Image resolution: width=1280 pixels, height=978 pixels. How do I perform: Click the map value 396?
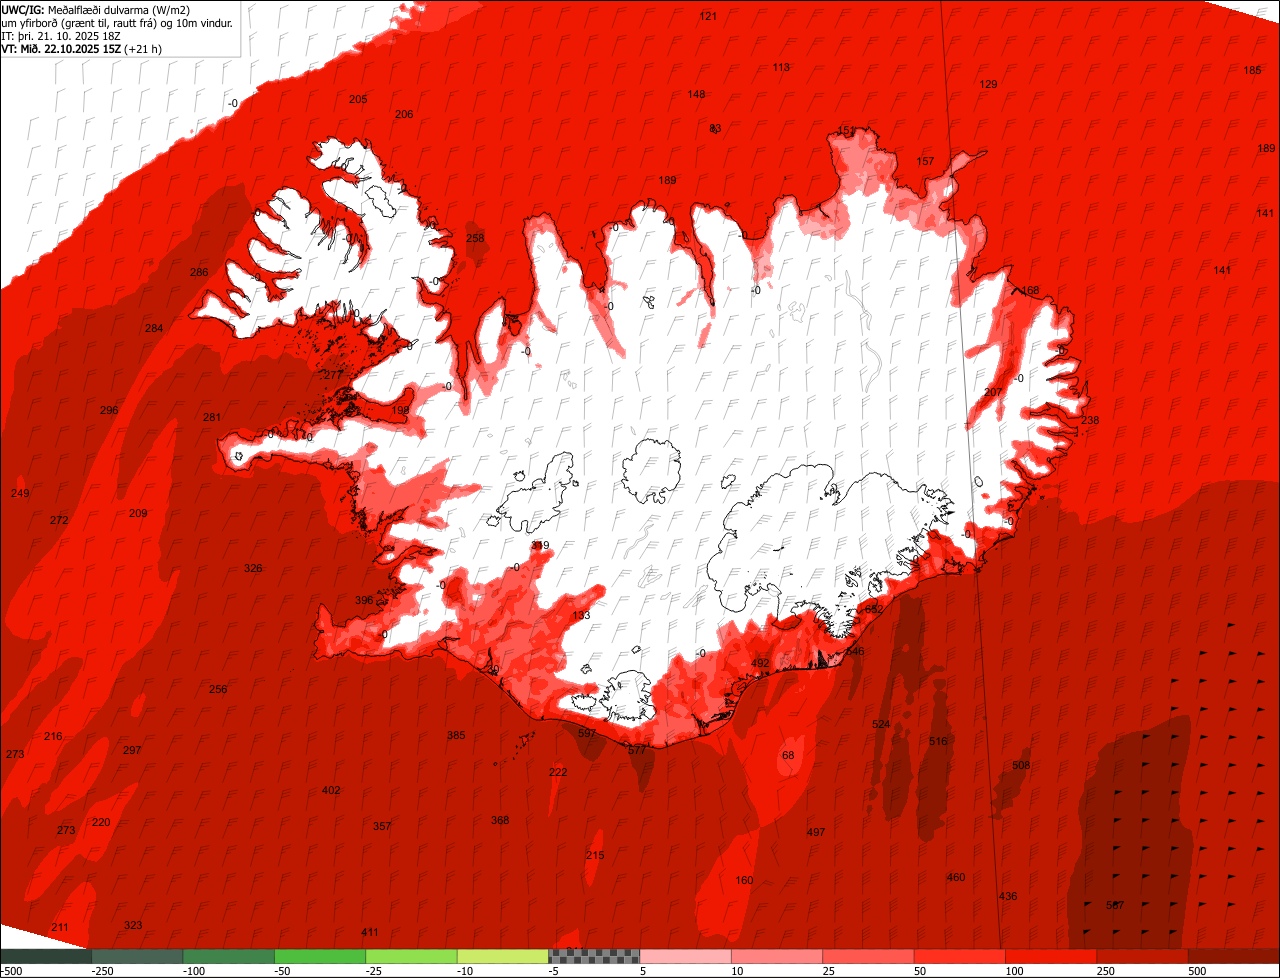(364, 600)
